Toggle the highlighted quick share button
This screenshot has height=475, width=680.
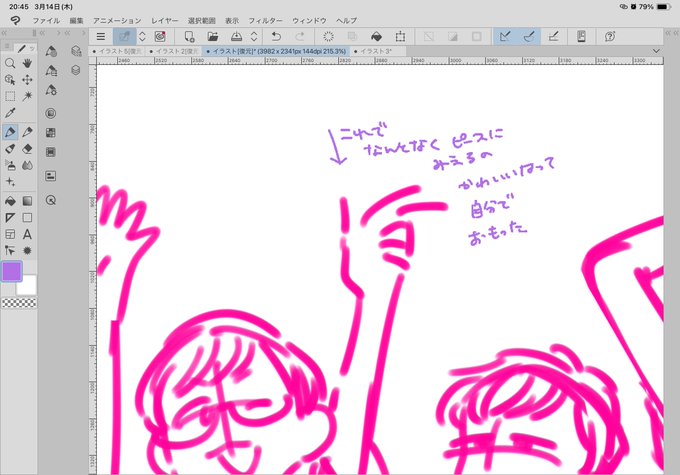(124, 37)
